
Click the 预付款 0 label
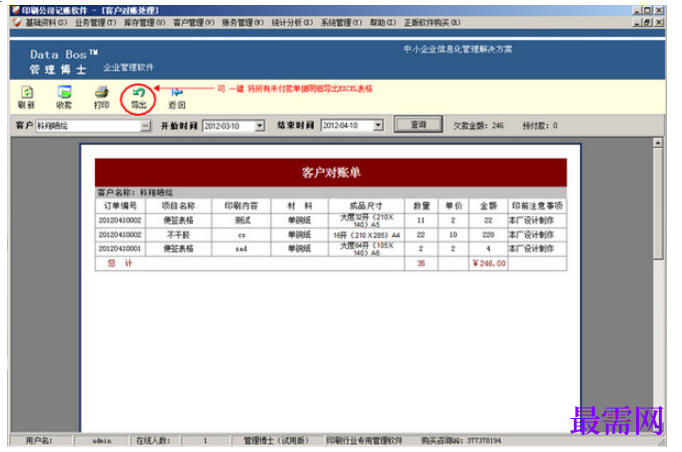(x=540, y=126)
